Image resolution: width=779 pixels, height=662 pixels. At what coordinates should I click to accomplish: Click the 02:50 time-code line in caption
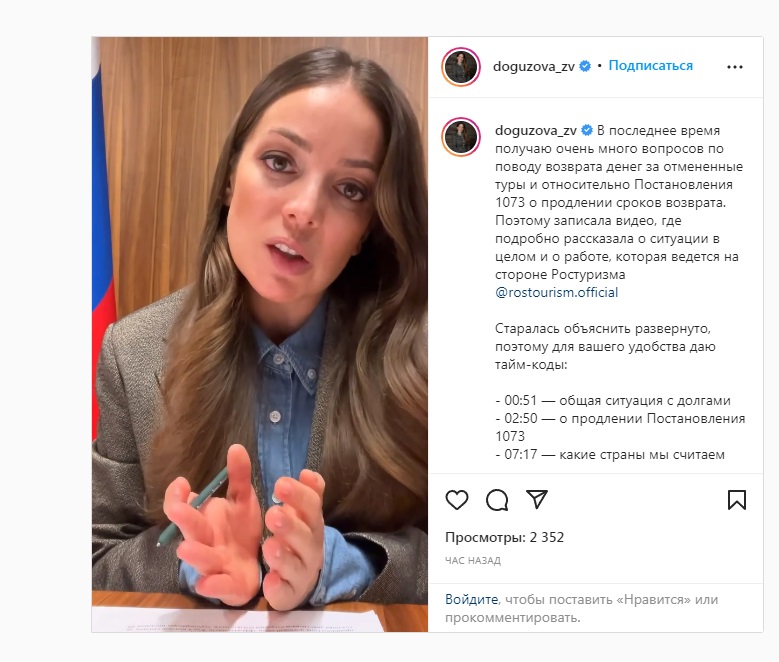click(620, 427)
